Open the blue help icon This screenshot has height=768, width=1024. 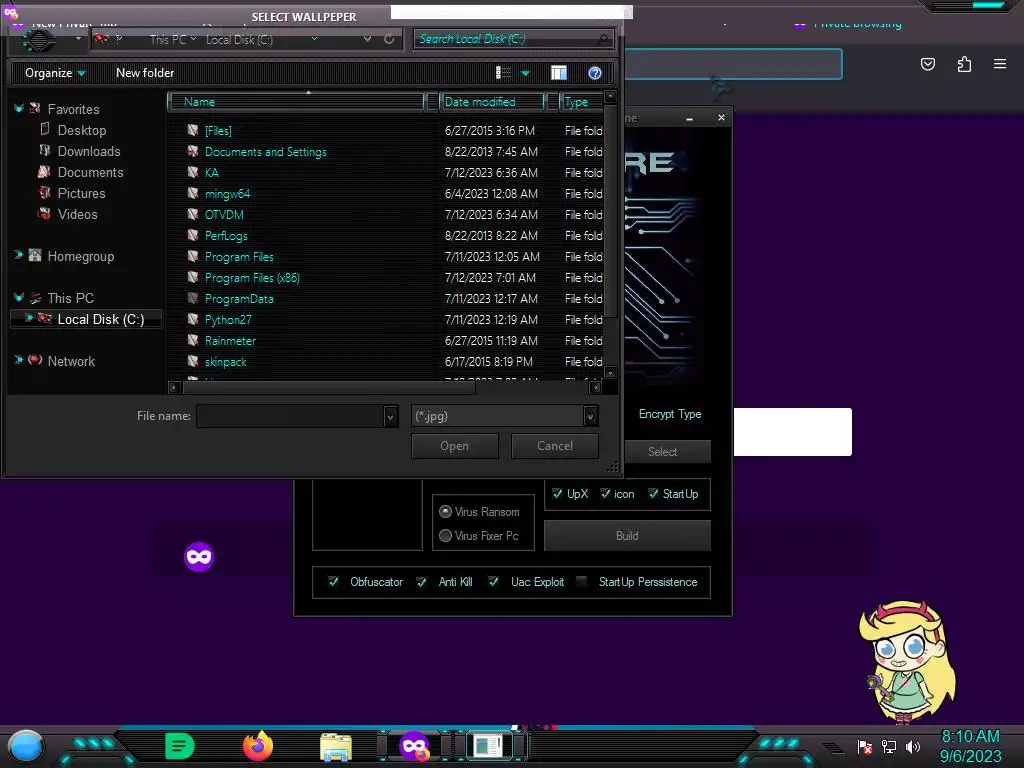coord(594,73)
